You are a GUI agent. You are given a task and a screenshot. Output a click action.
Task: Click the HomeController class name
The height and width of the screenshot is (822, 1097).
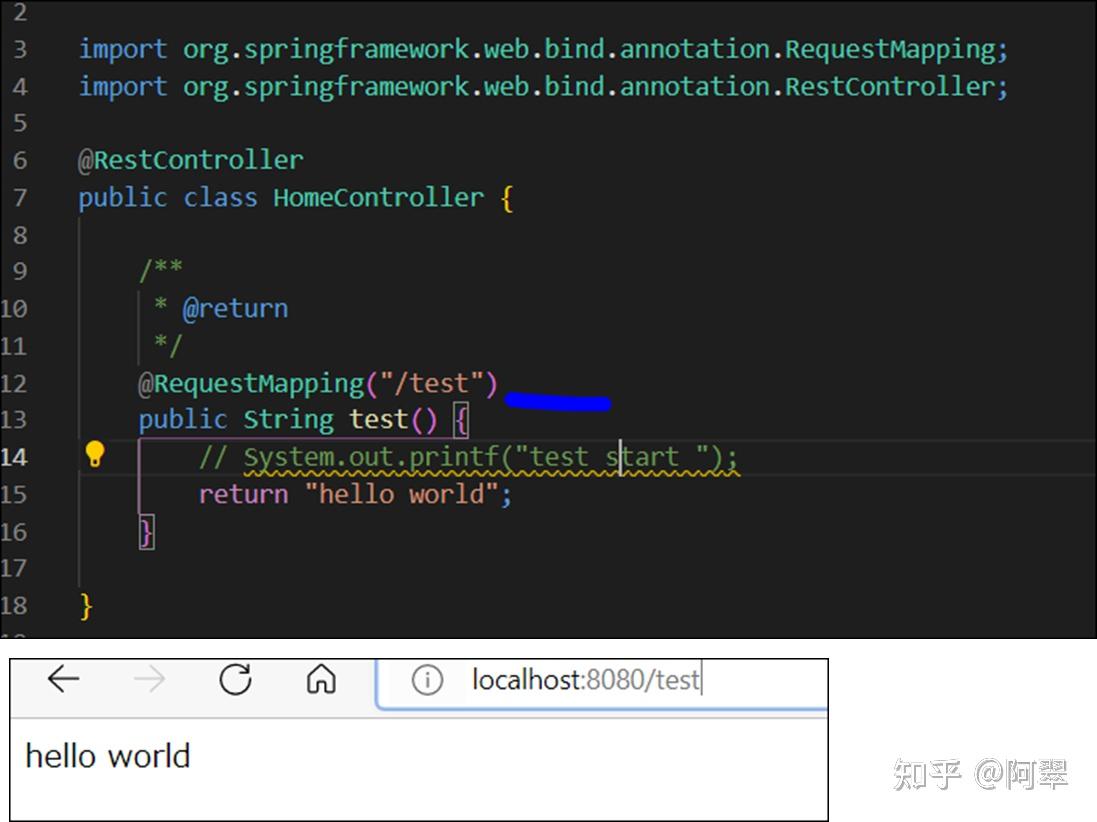click(378, 197)
